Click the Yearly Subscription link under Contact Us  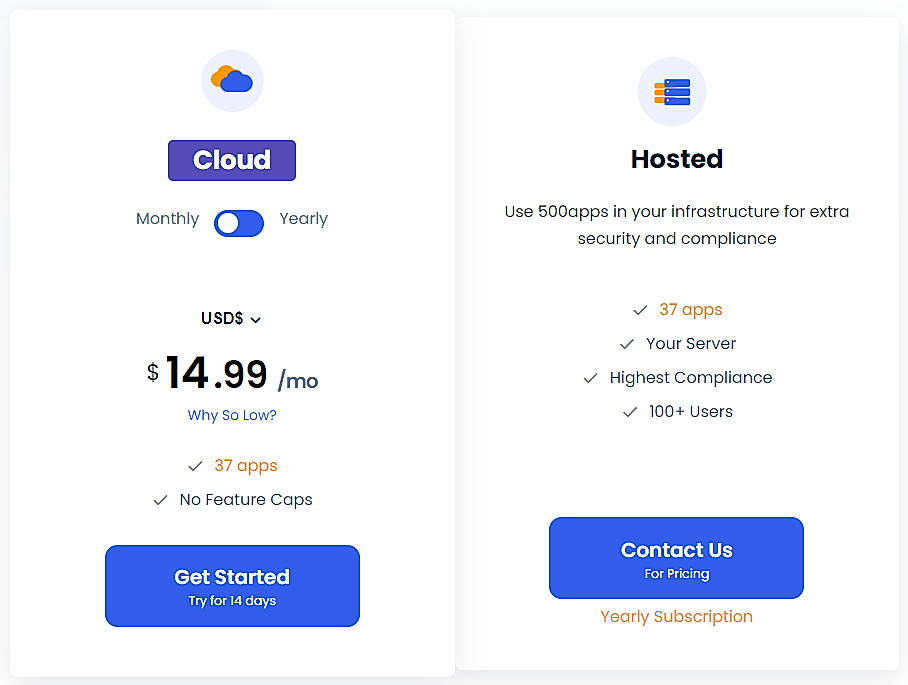[x=676, y=616]
